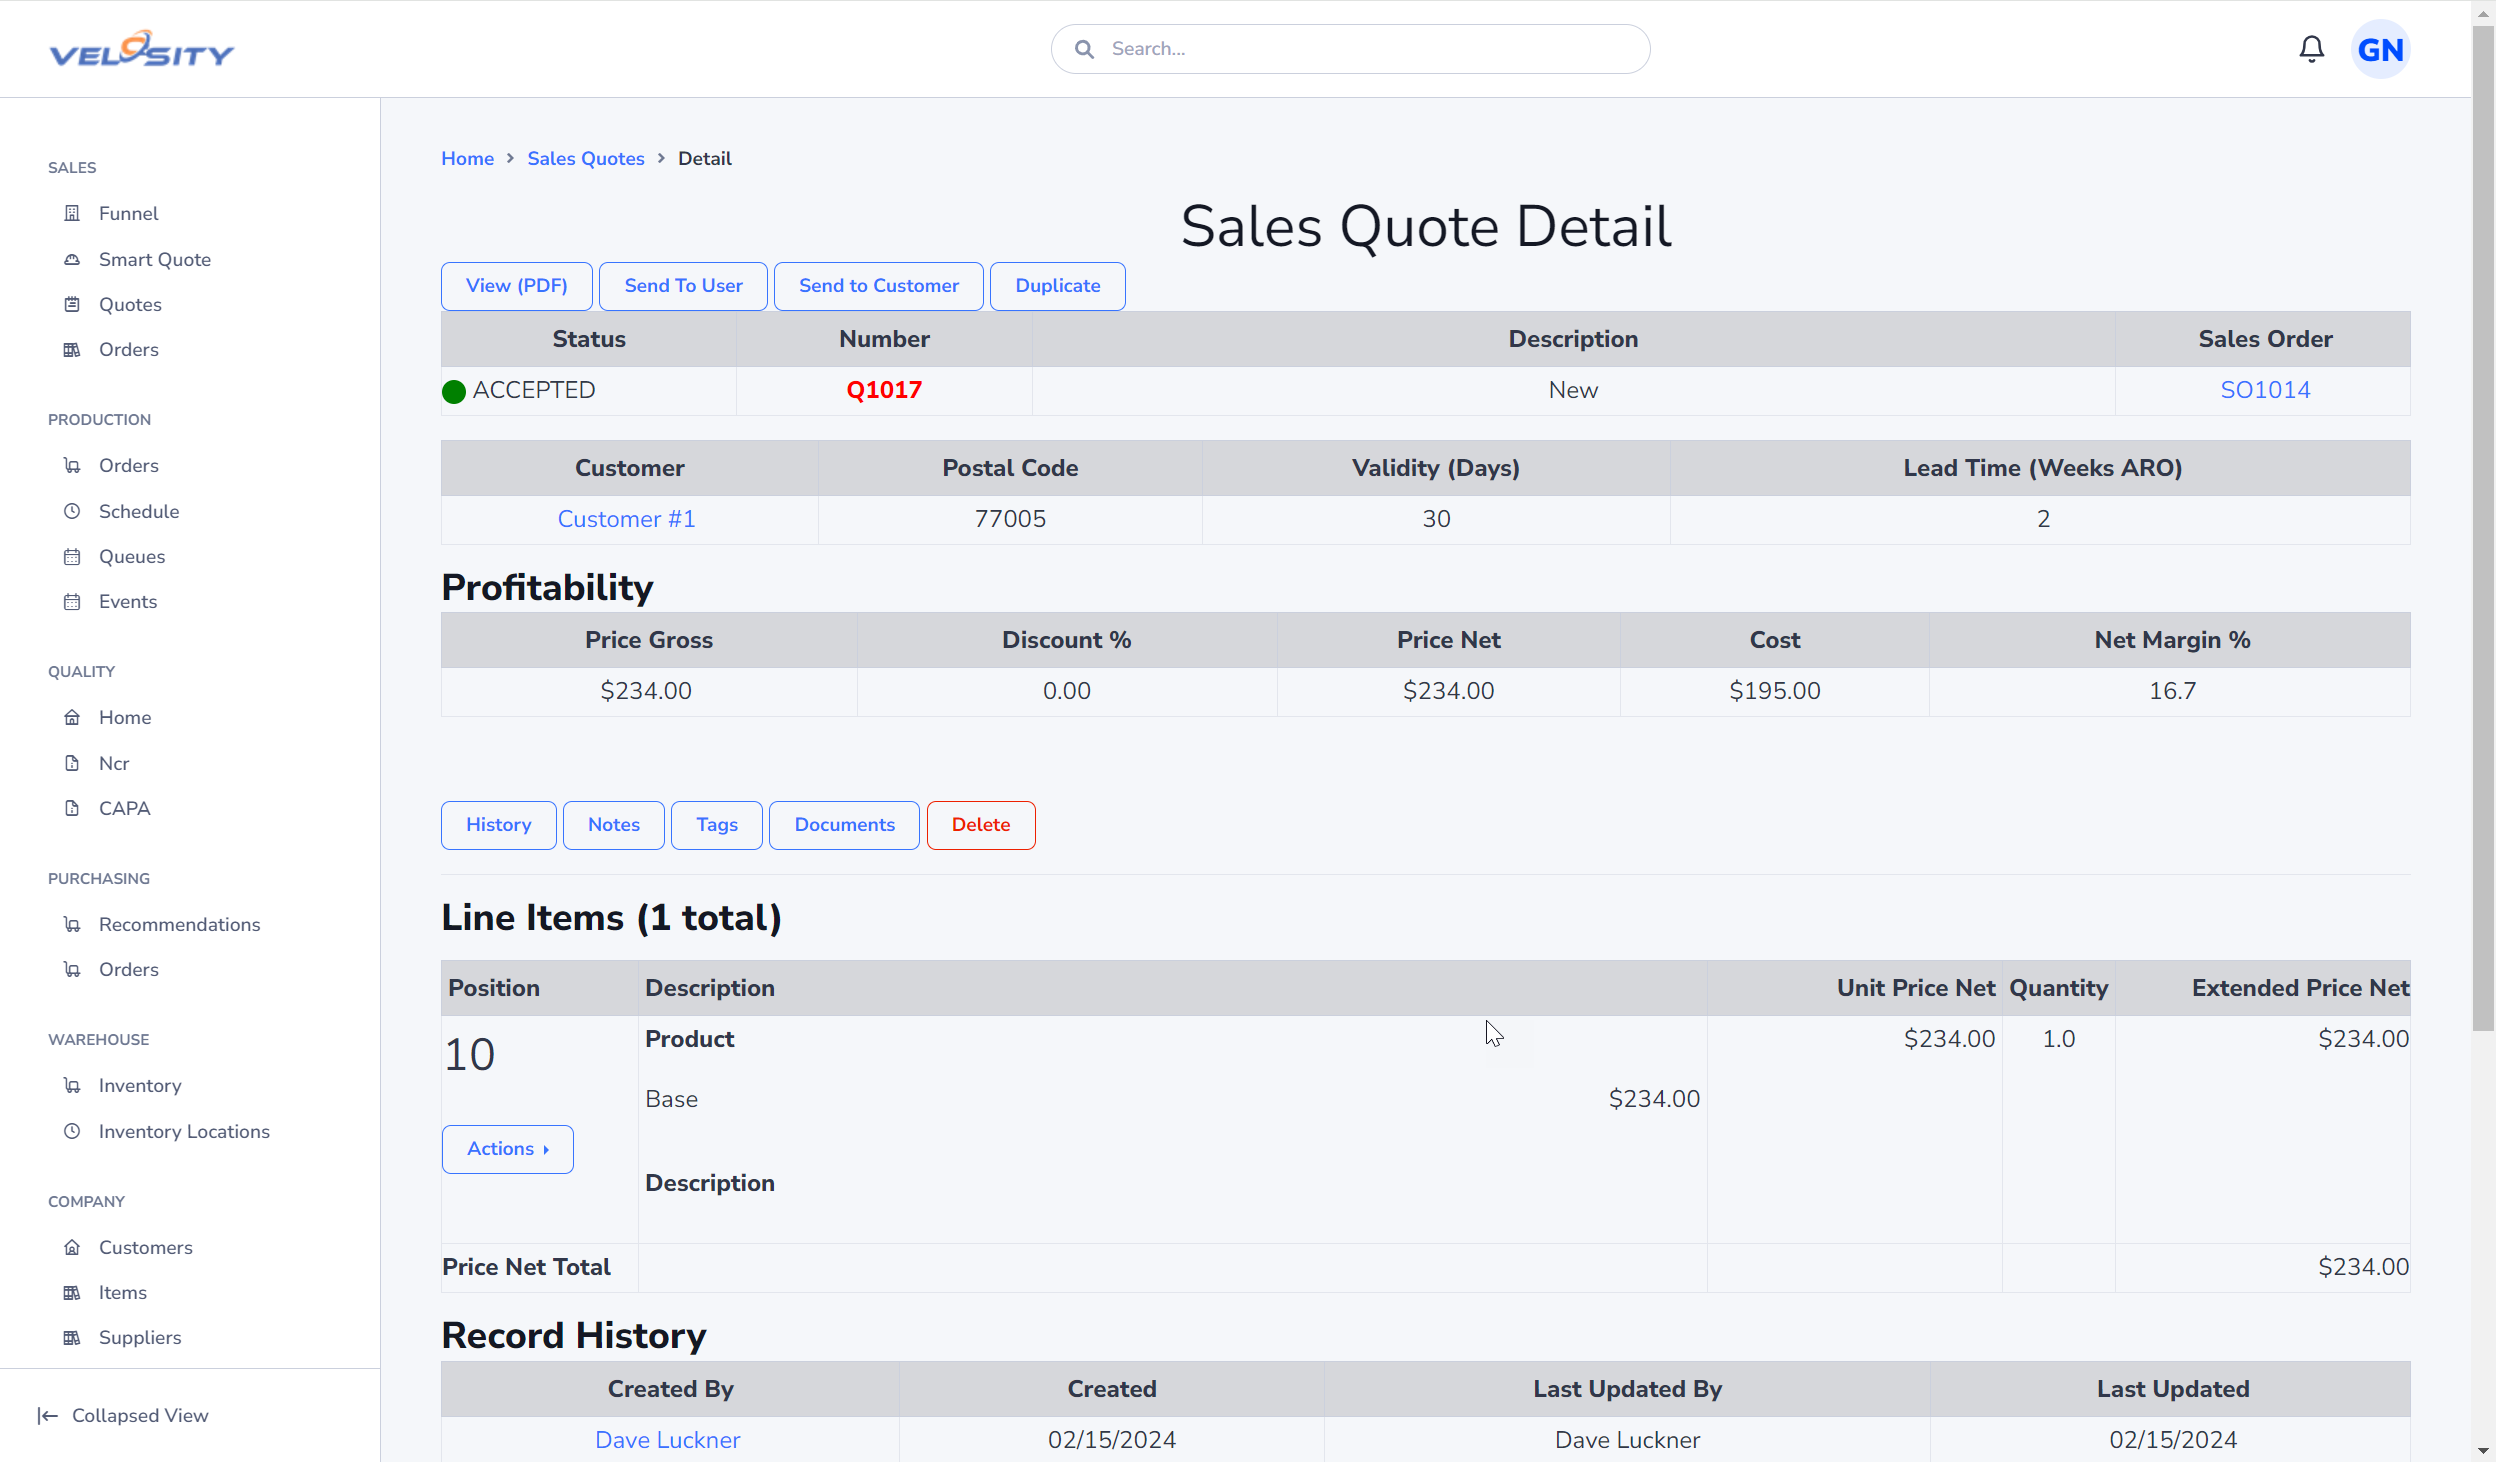Click the Ncr document icon

tap(72, 763)
